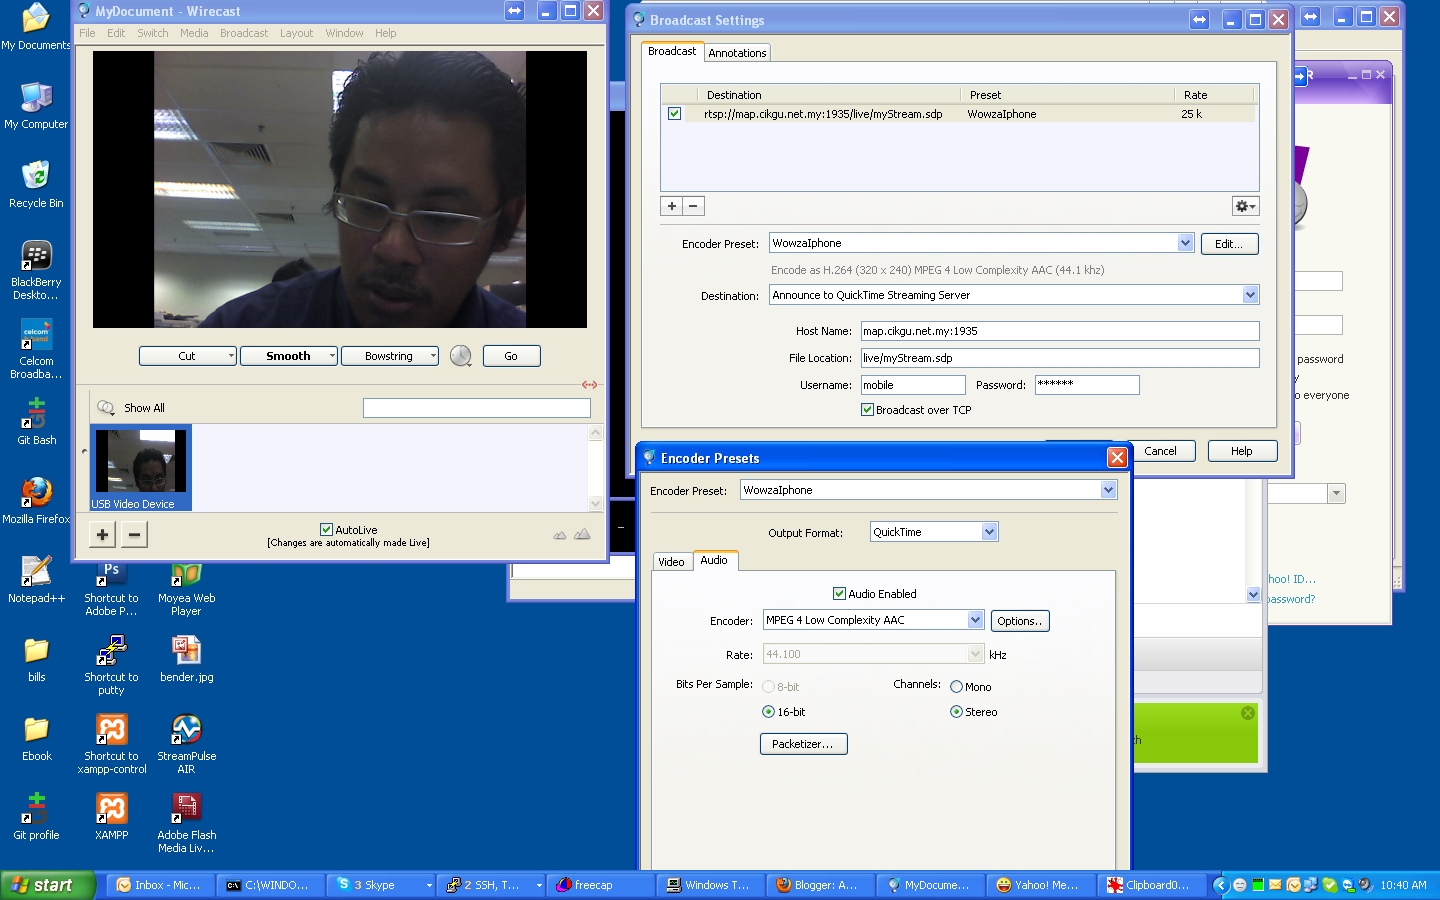Image resolution: width=1440 pixels, height=900 pixels.
Task: Open the Cut transition dropdown
Action: pos(188,356)
